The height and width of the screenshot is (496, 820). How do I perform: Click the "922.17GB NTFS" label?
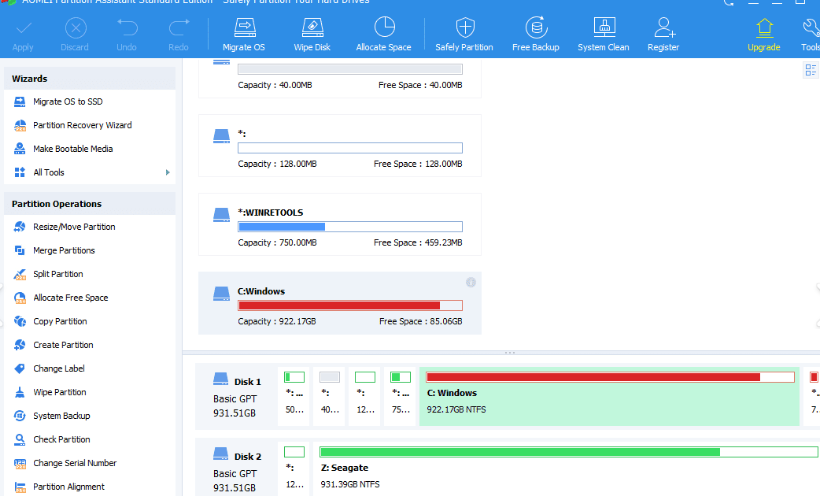456,410
